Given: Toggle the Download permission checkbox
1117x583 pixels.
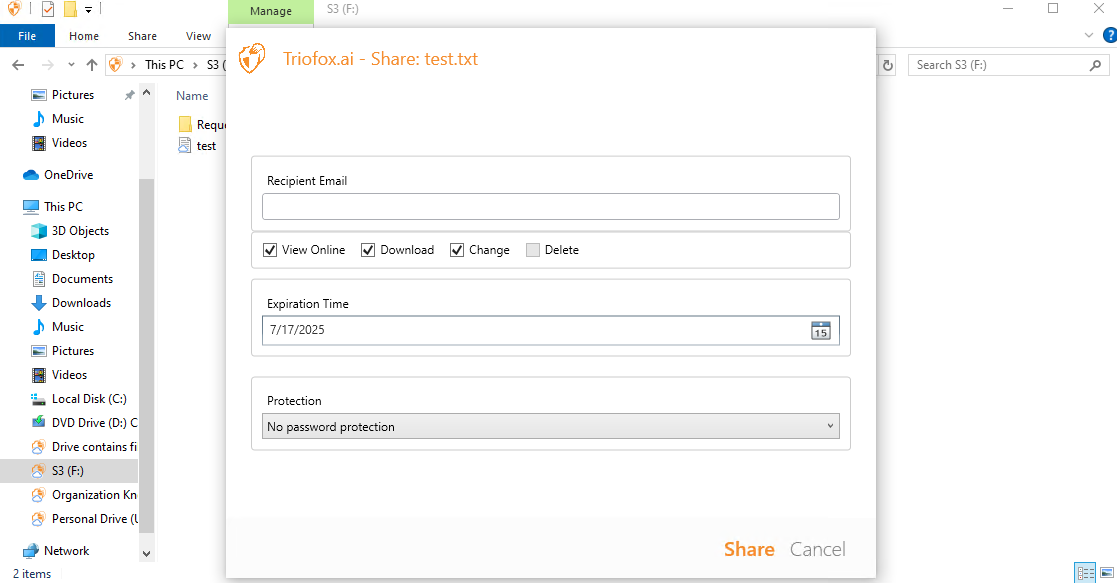Looking at the screenshot, I should (x=368, y=250).
